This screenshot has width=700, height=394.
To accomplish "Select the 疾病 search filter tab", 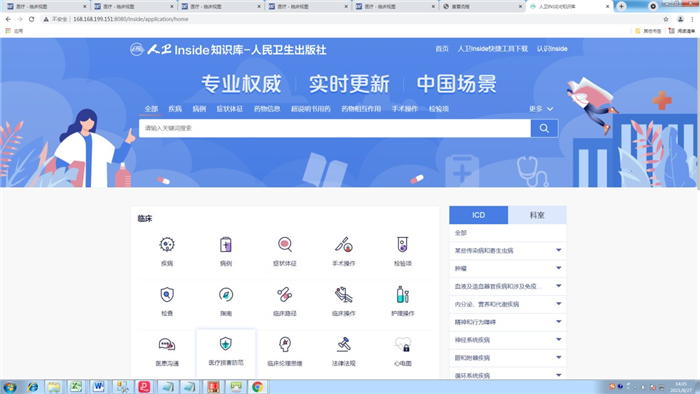I will click(x=175, y=109).
